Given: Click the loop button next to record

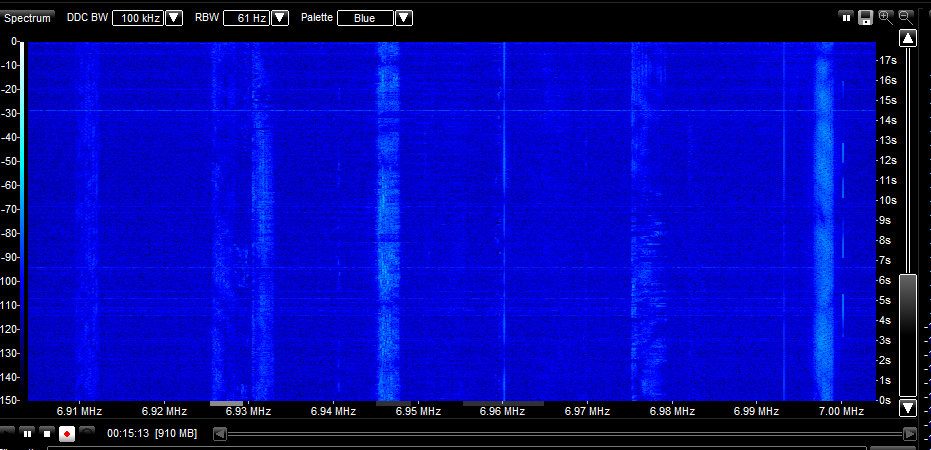Looking at the screenshot, I should pos(87,433).
